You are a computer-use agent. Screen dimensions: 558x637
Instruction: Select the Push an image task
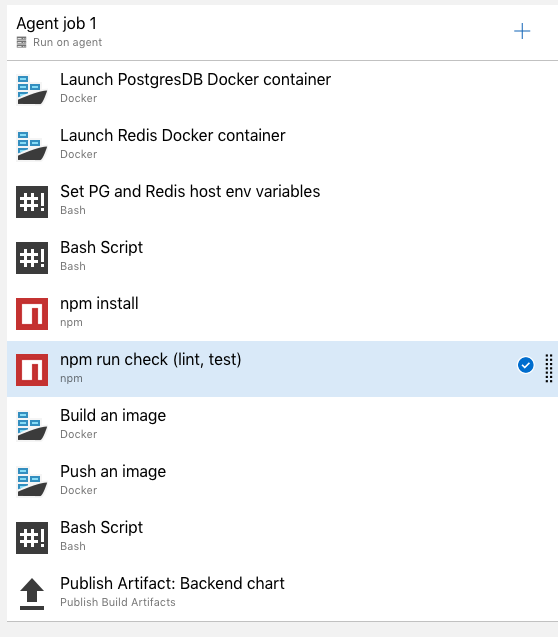point(282,481)
